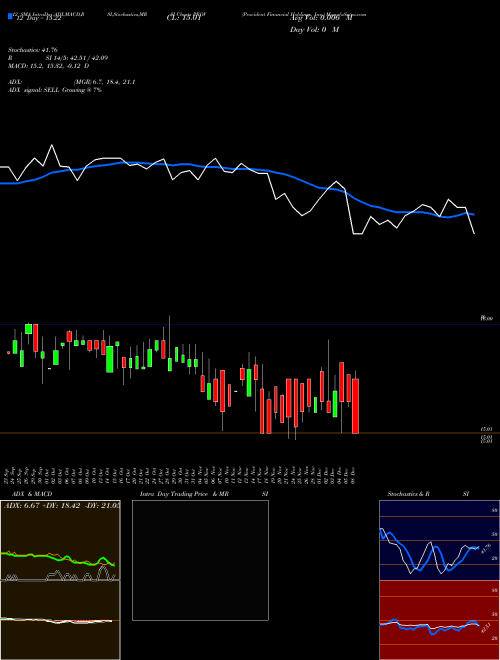Click the rotated '42.51' label in RSI panel

[x=486, y=628]
